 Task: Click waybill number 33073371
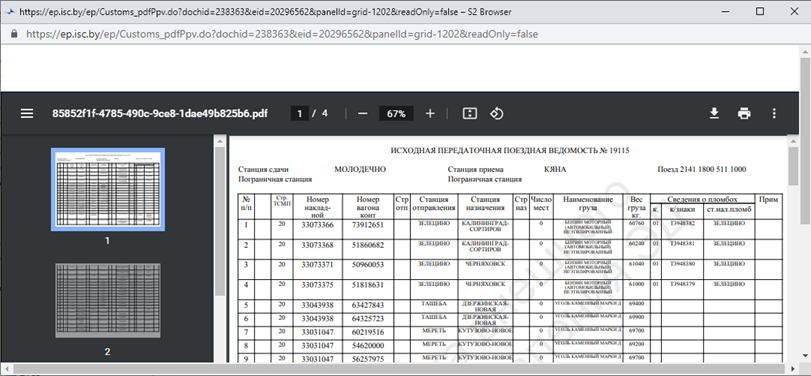click(x=318, y=265)
